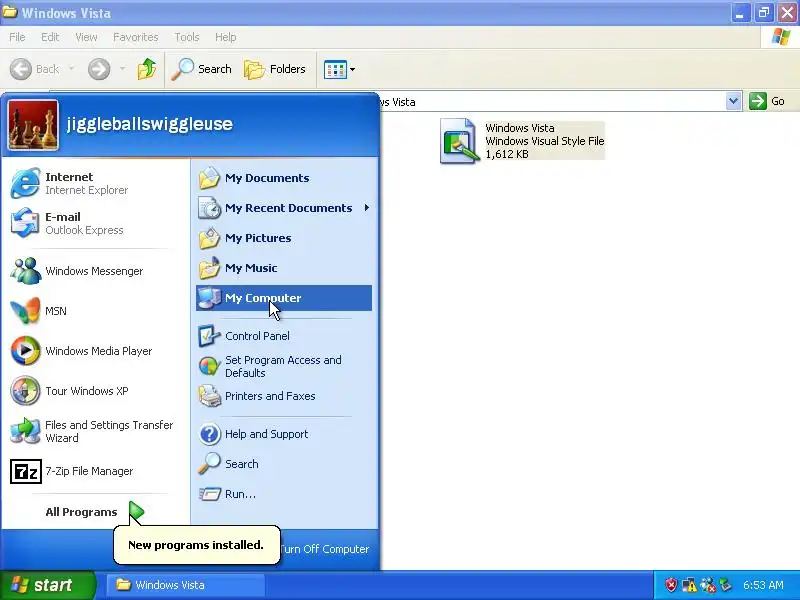The height and width of the screenshot is (600, 800).
Task: Open Help and Support
Action: tap(284, 434)
